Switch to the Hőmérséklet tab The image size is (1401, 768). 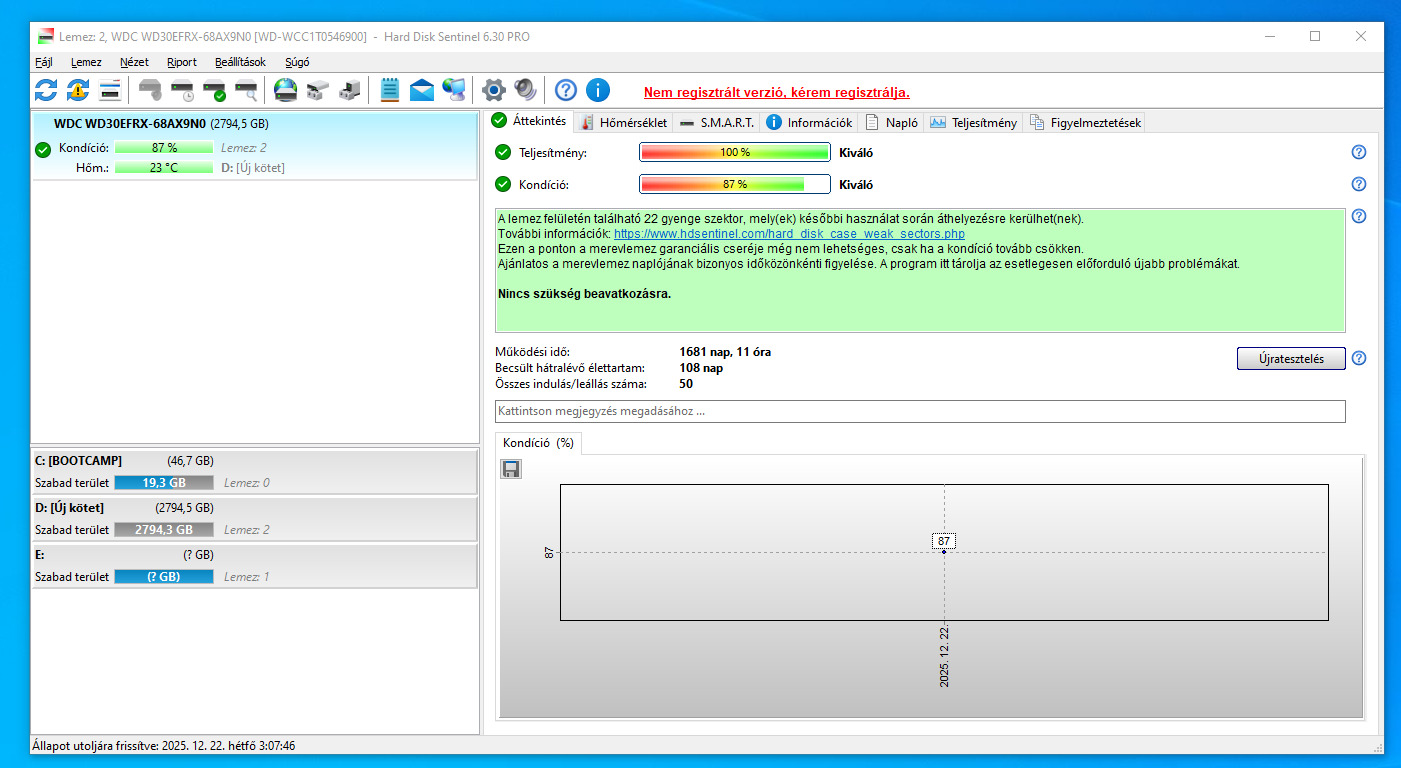[x=623, y=122]
